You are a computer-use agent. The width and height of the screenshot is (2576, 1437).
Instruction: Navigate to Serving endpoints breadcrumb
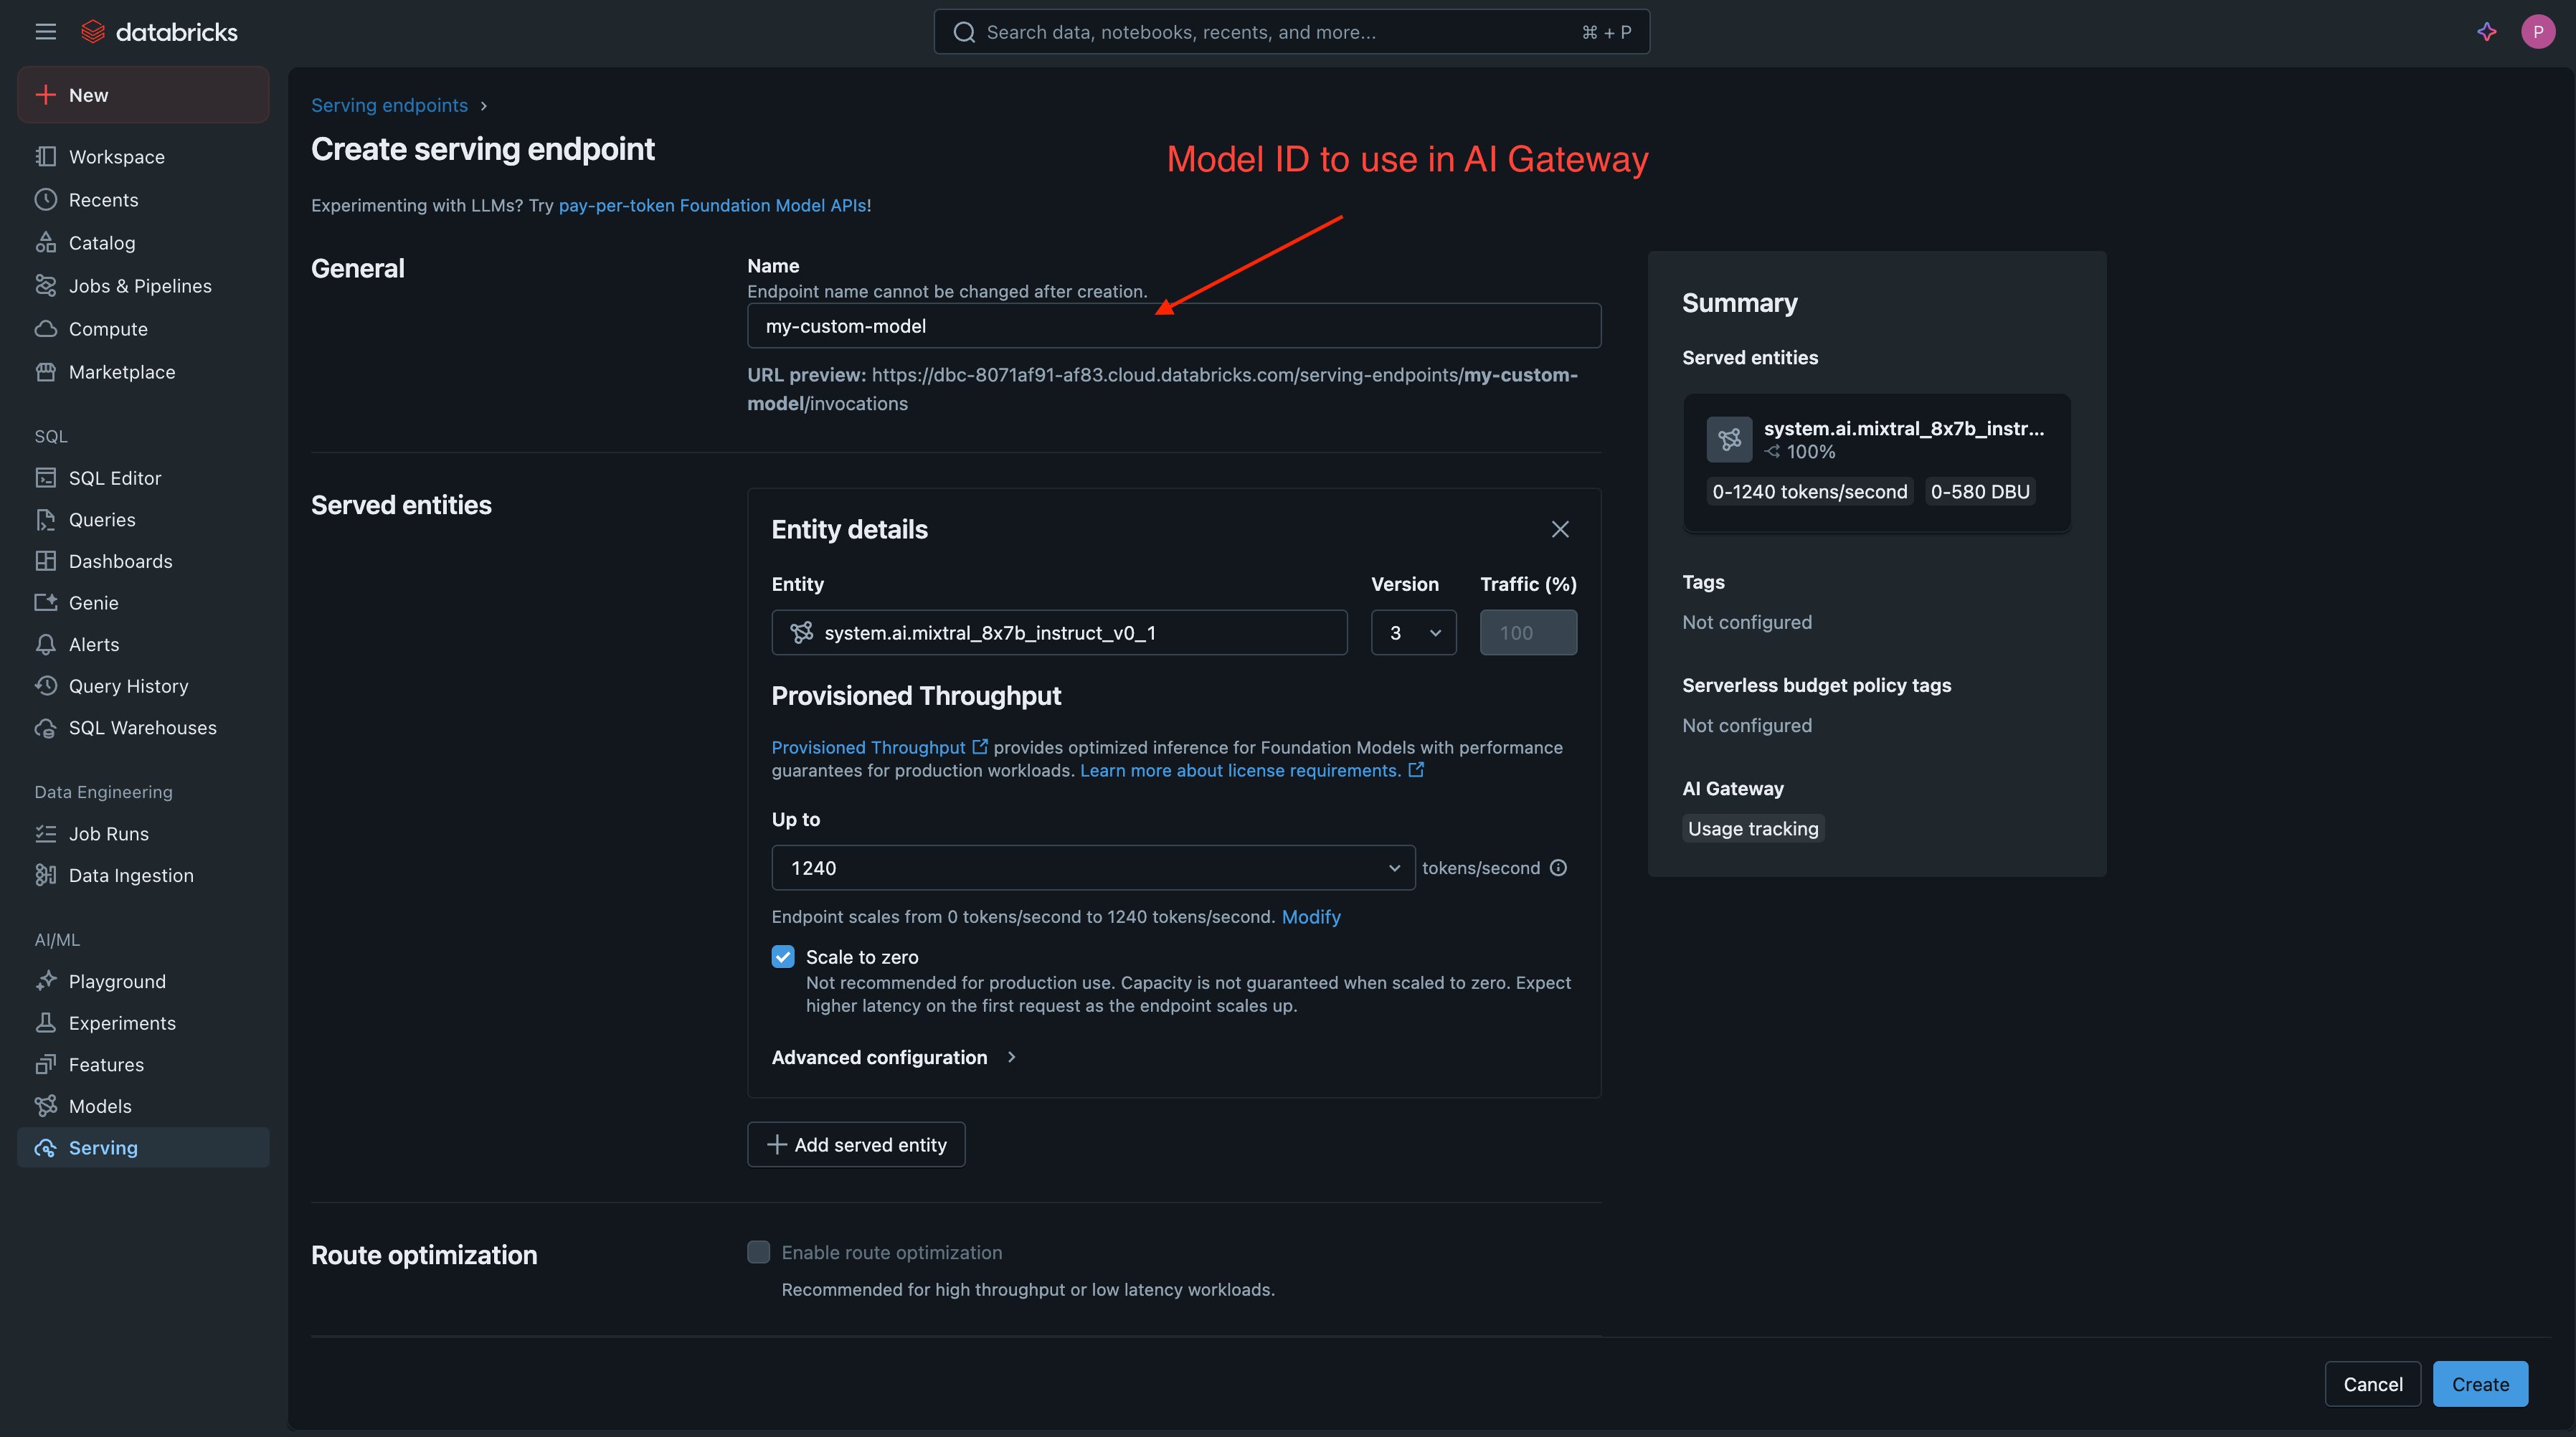pos(389,105)
